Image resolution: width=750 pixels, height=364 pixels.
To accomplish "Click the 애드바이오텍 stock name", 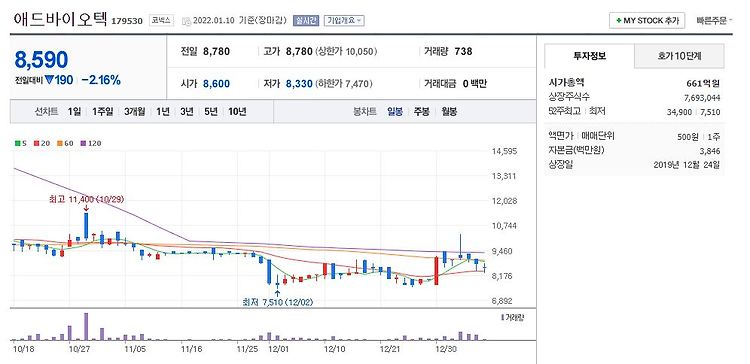I will coord(61,19).
